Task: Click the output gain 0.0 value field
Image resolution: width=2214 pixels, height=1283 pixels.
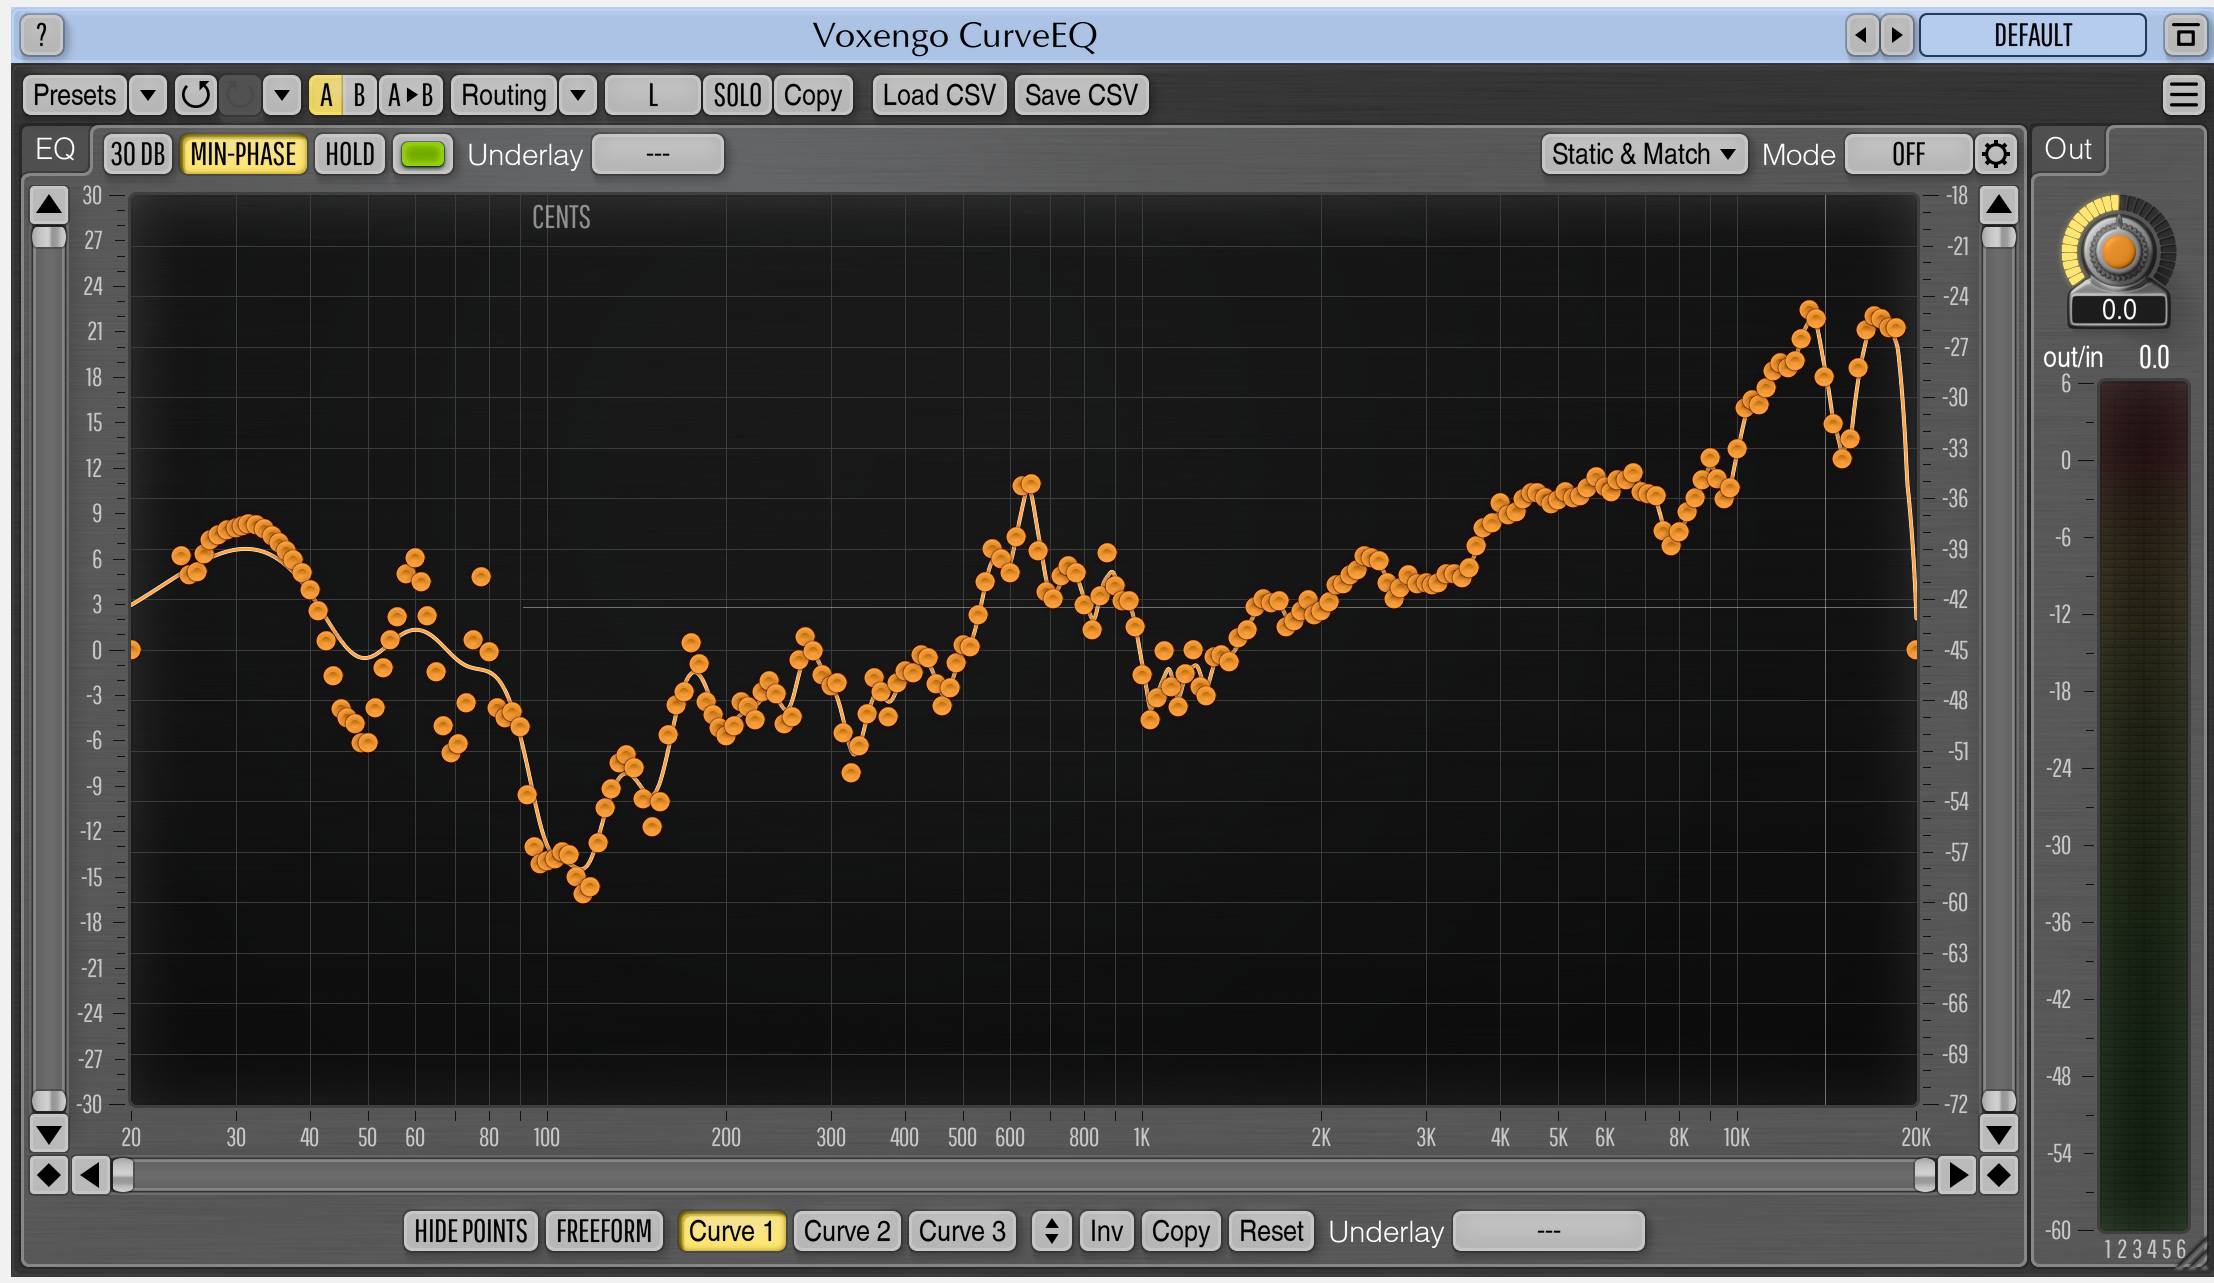Action: [2118, 310]
